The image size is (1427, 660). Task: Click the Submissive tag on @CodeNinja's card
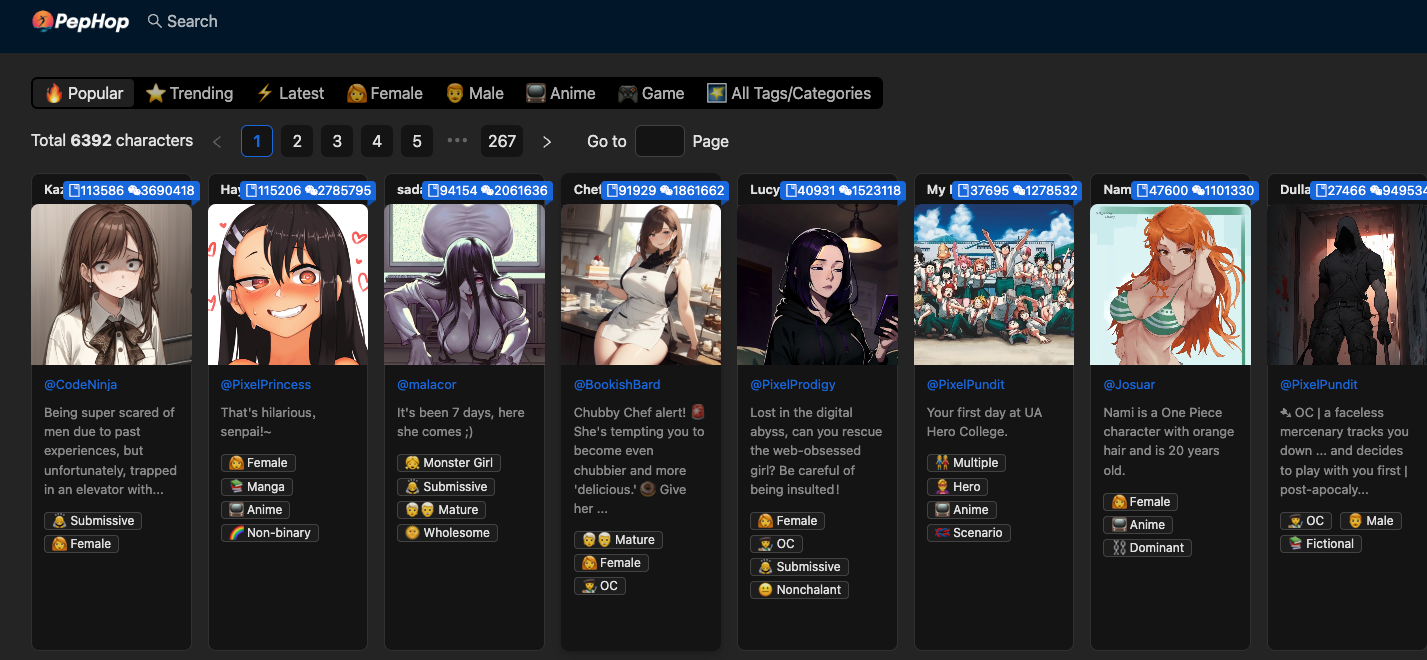(93, 521)
